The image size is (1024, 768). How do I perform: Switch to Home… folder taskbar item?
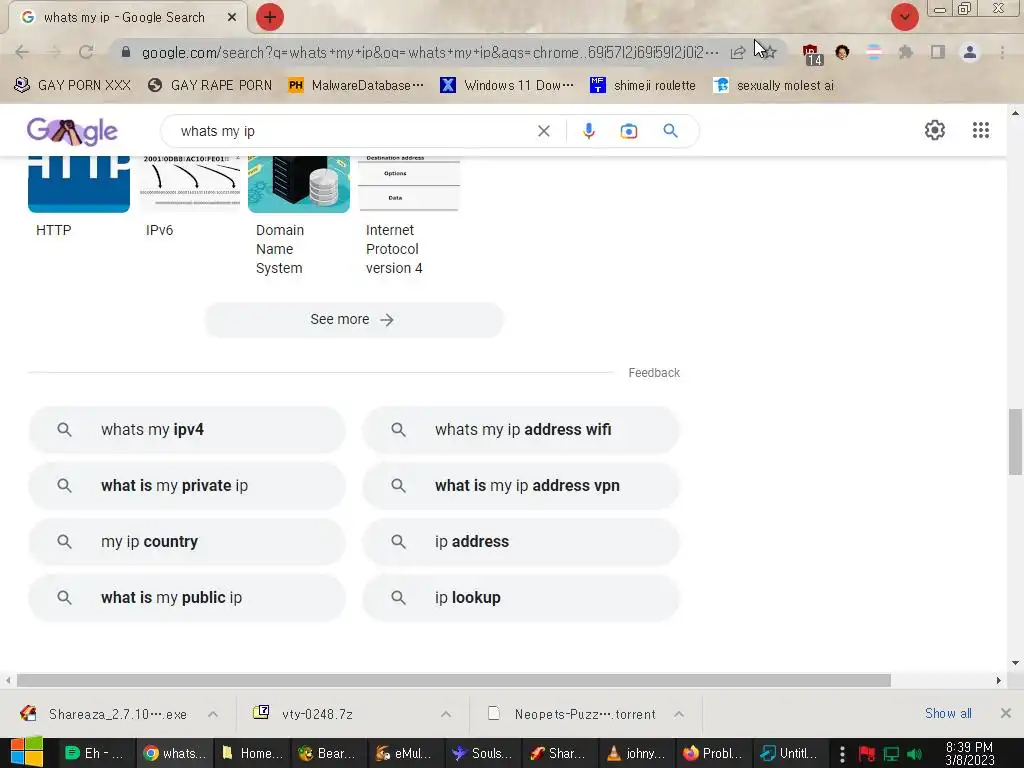tap(253, 753)
